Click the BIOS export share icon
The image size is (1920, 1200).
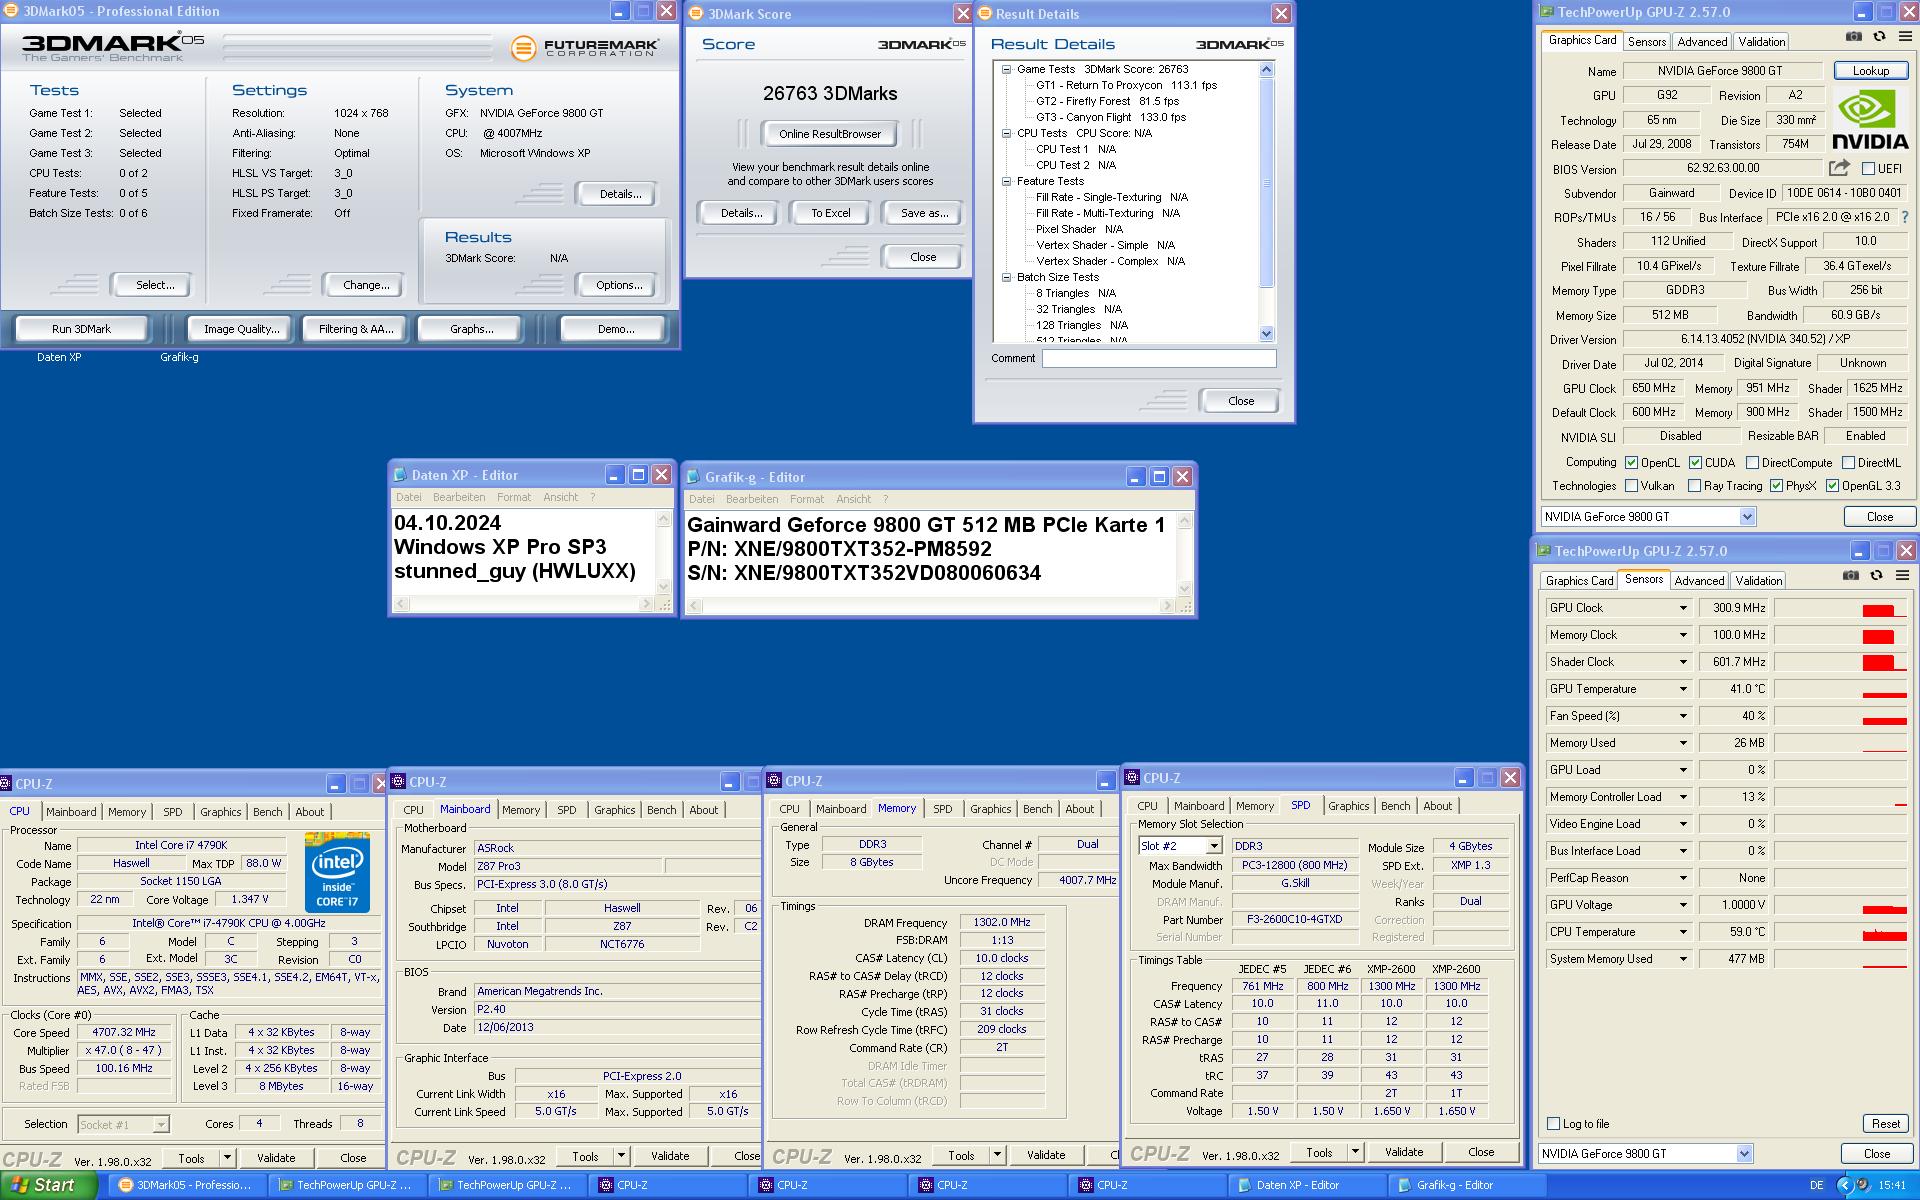click(x=1840, y=168)
